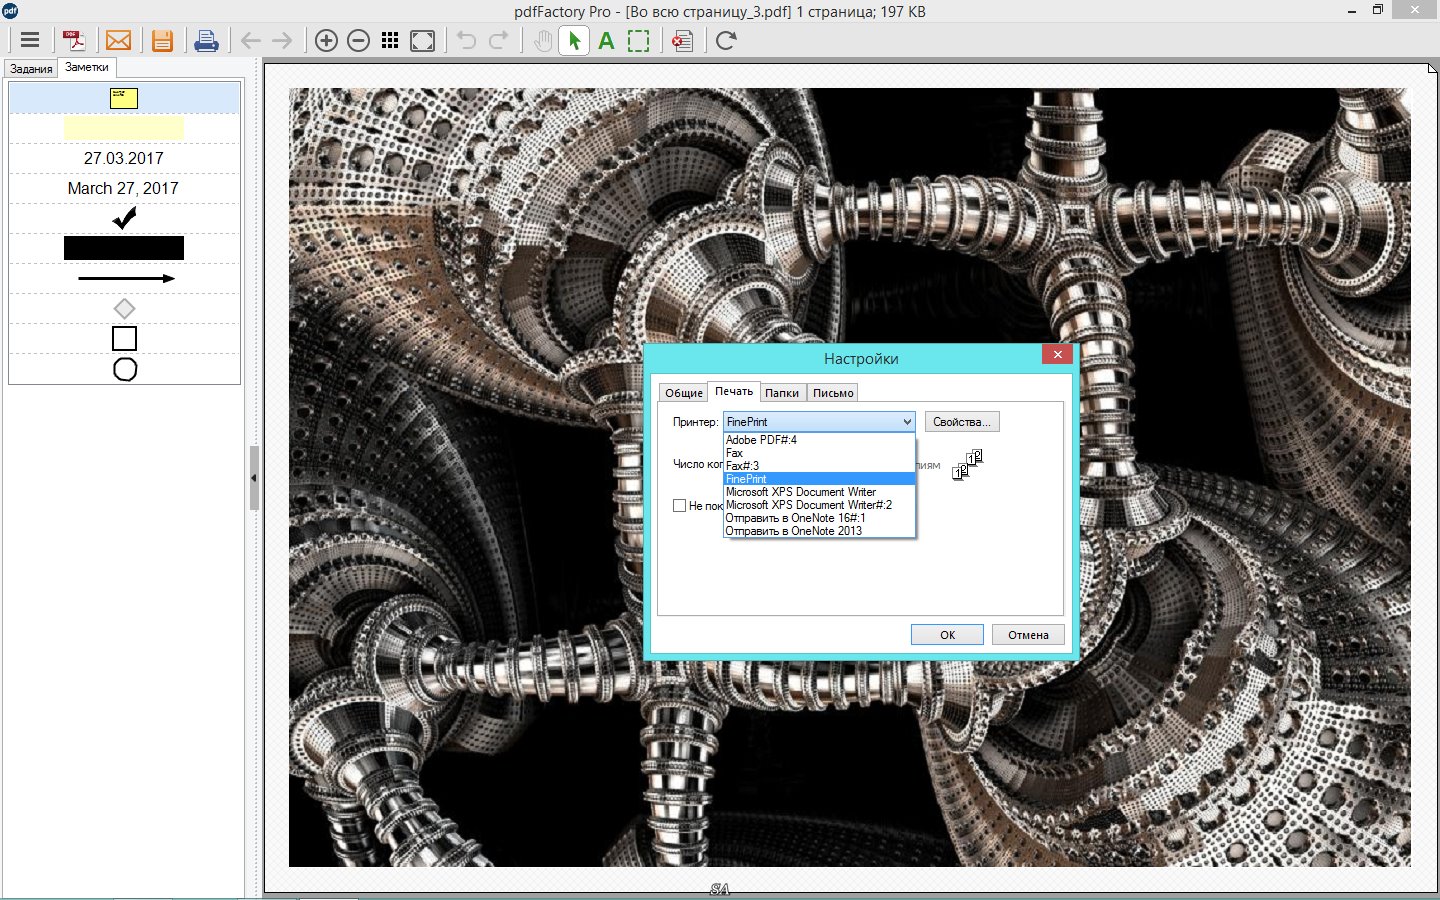Select the hand pan tool
The height and width of the screenshot is (900, 1440).
[542, 40]
